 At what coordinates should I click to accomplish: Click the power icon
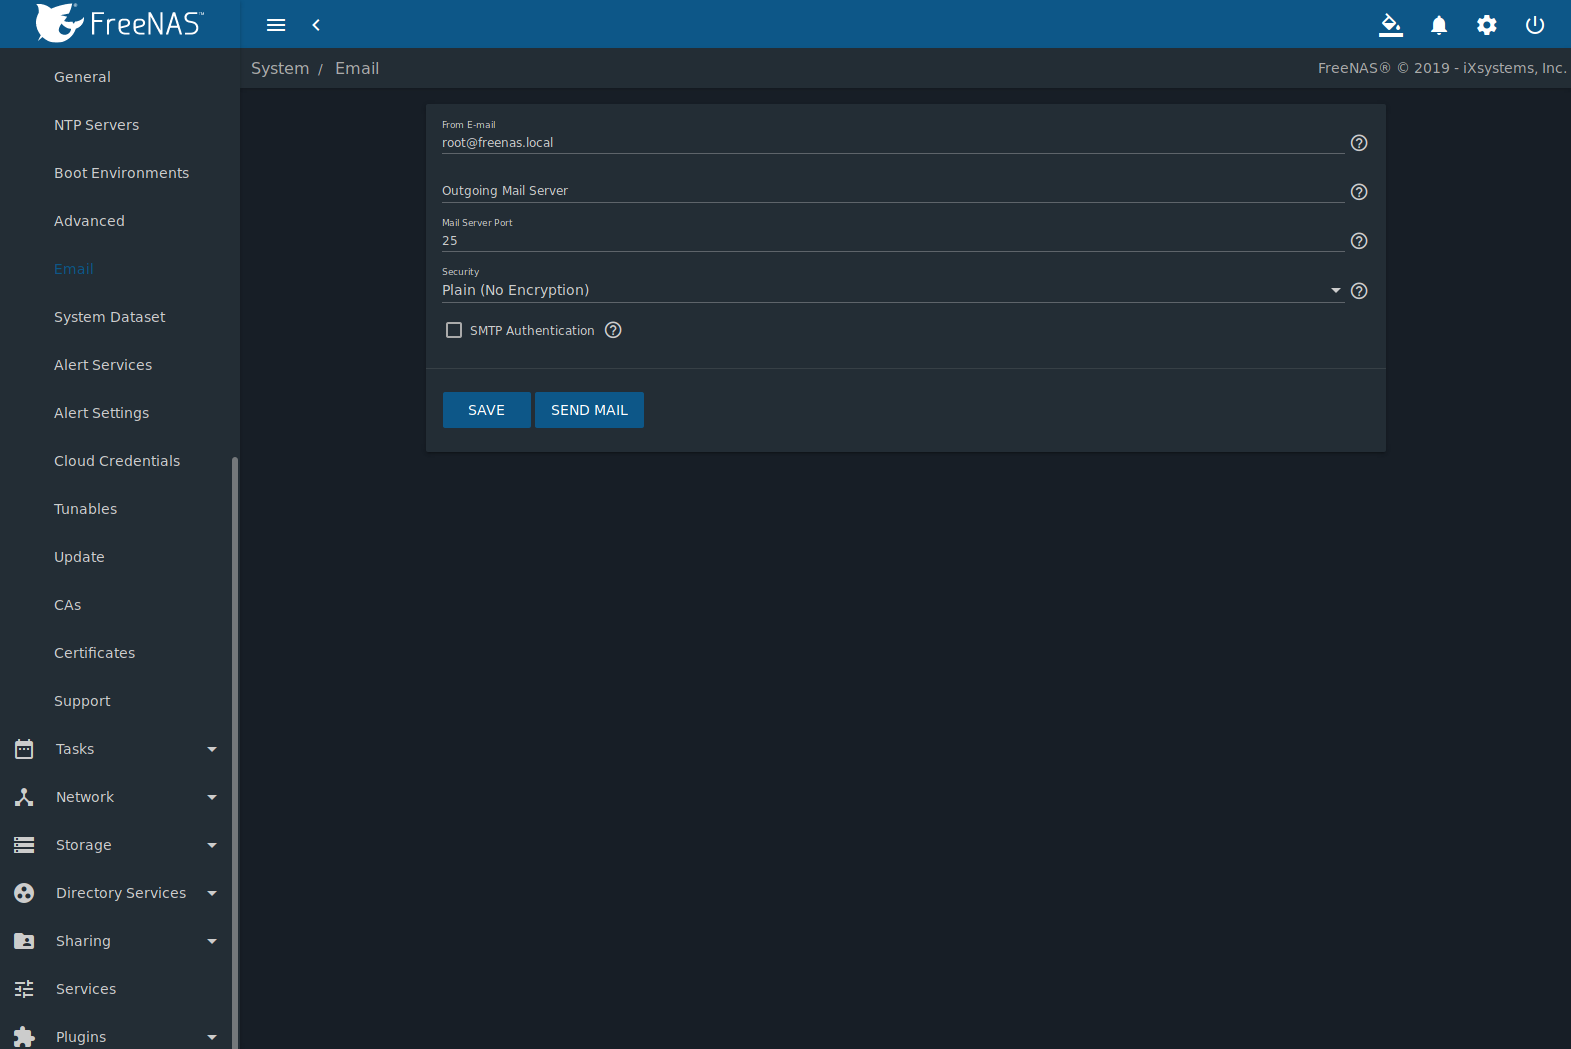tap(1535, 25)
